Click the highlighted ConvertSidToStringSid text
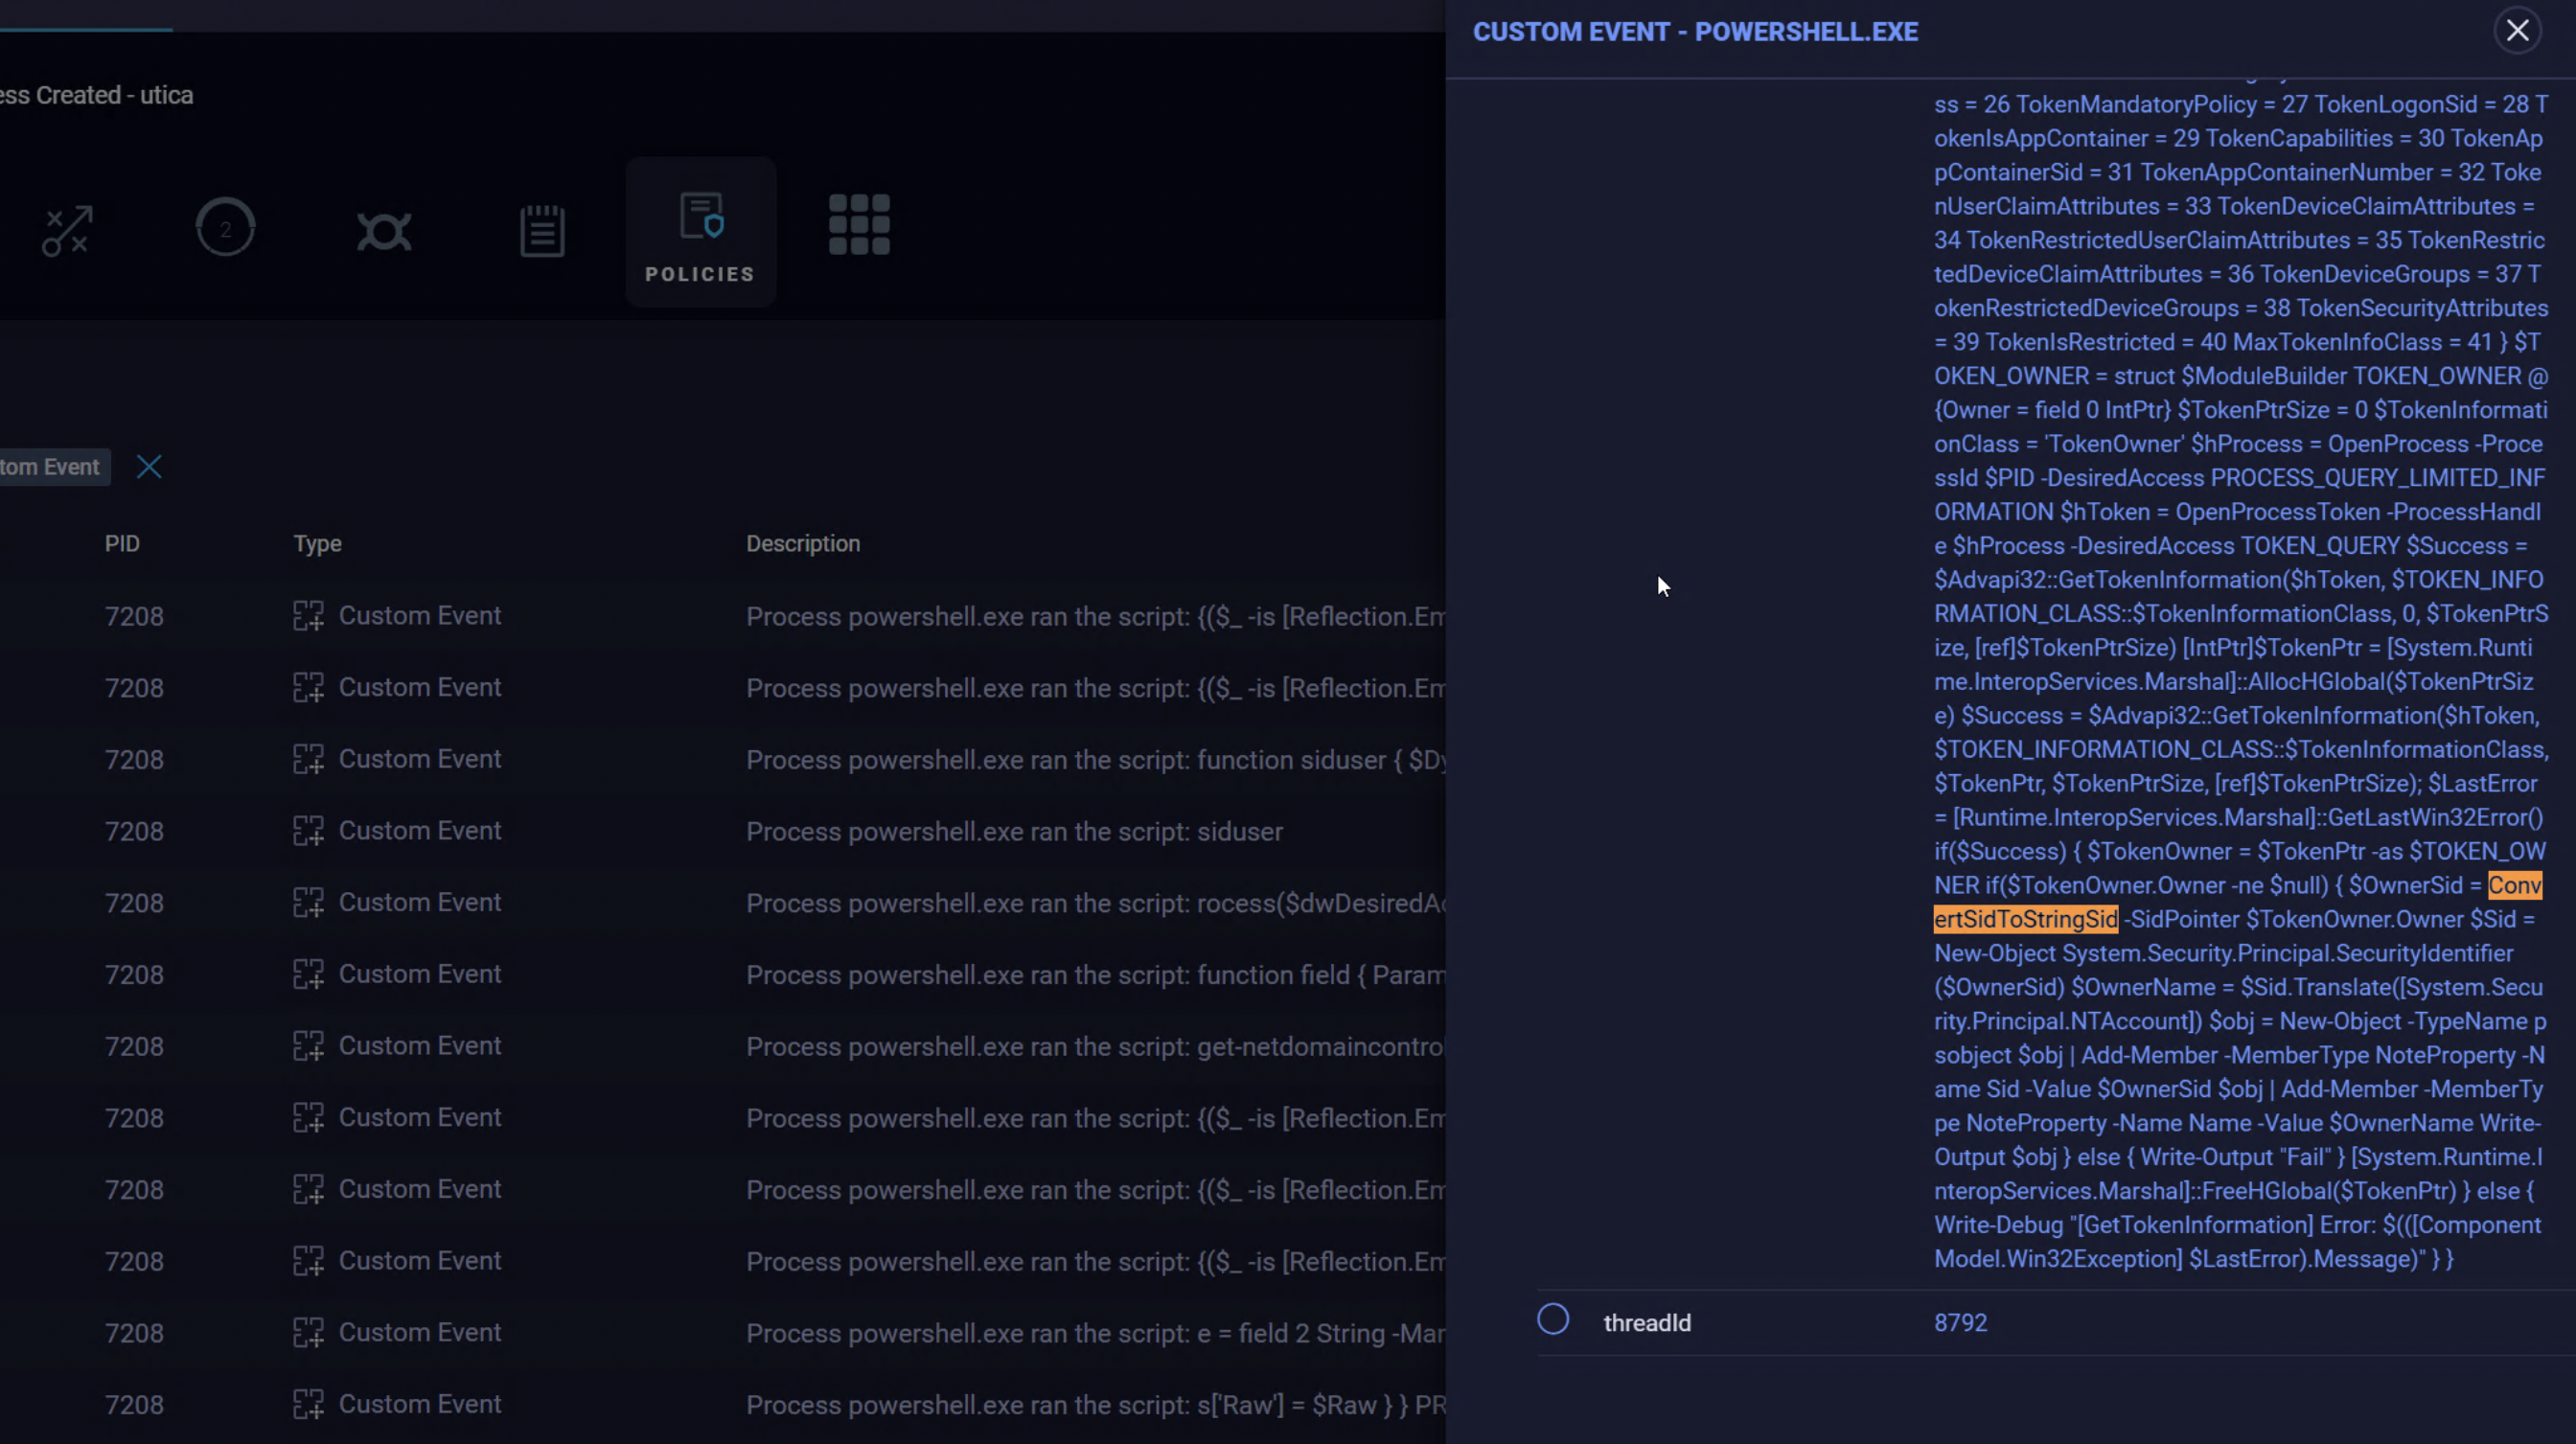Viewport: 2576px width, 1444px height. click(2026, 919)
